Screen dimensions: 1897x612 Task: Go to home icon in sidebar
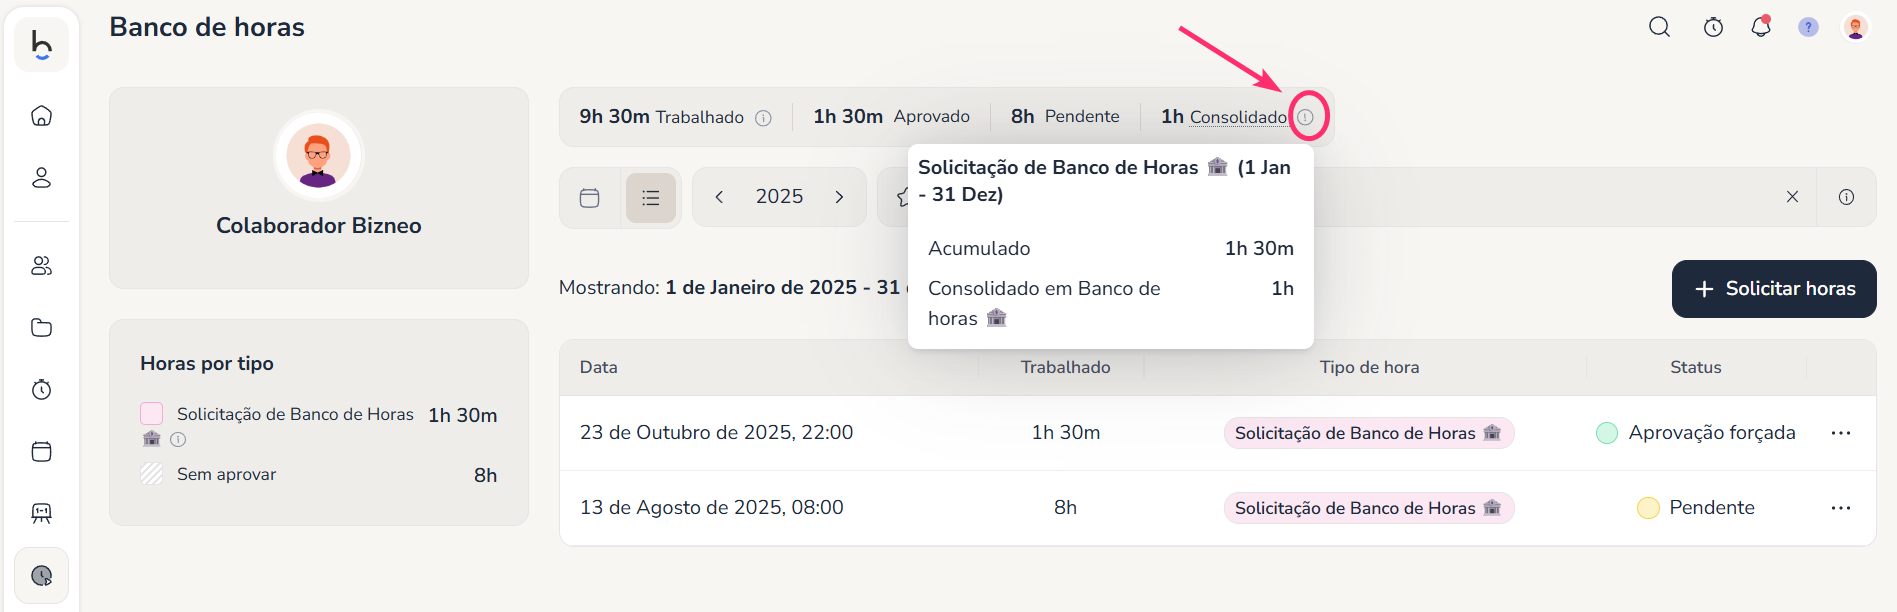42,116
